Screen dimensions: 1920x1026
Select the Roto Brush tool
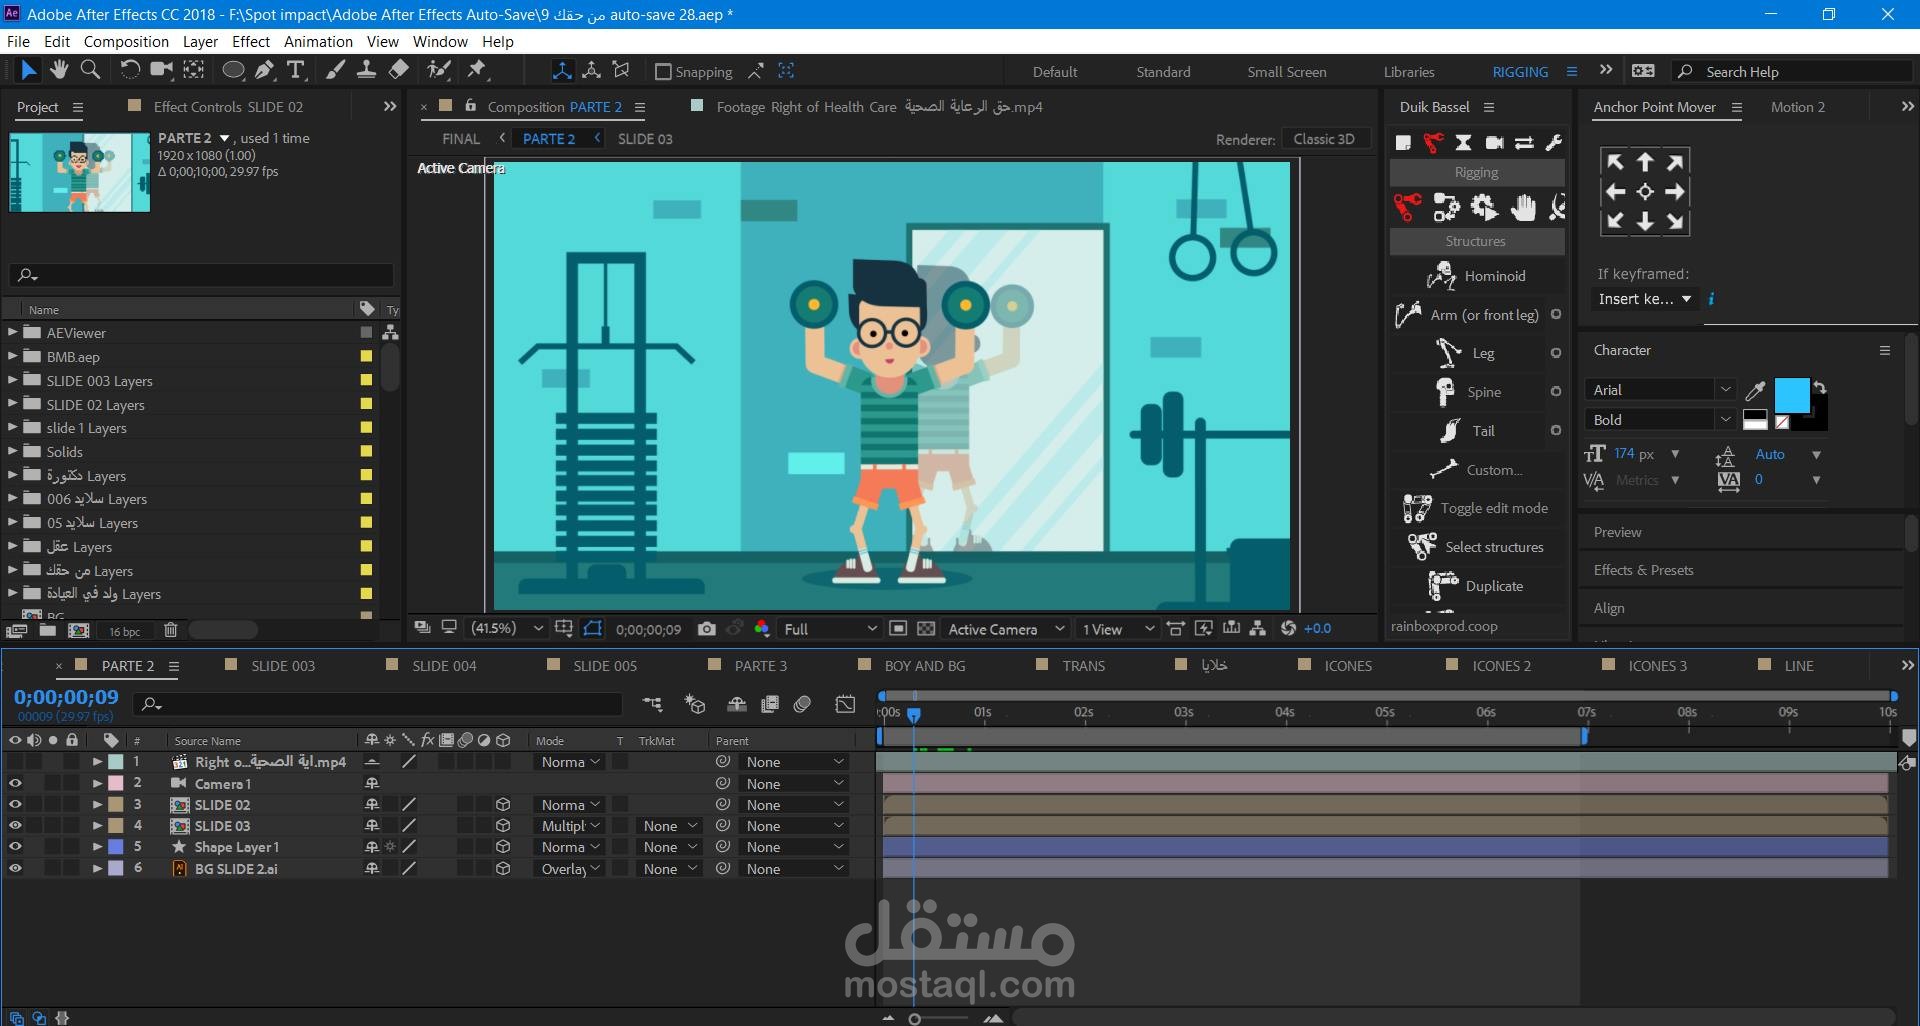click(x=439, y=70)
